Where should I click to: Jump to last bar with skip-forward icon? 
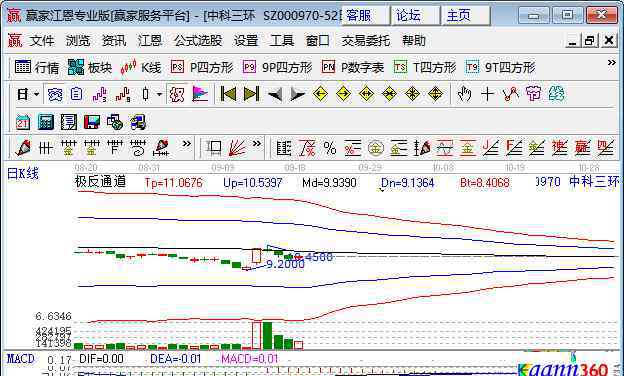point(252,94)
